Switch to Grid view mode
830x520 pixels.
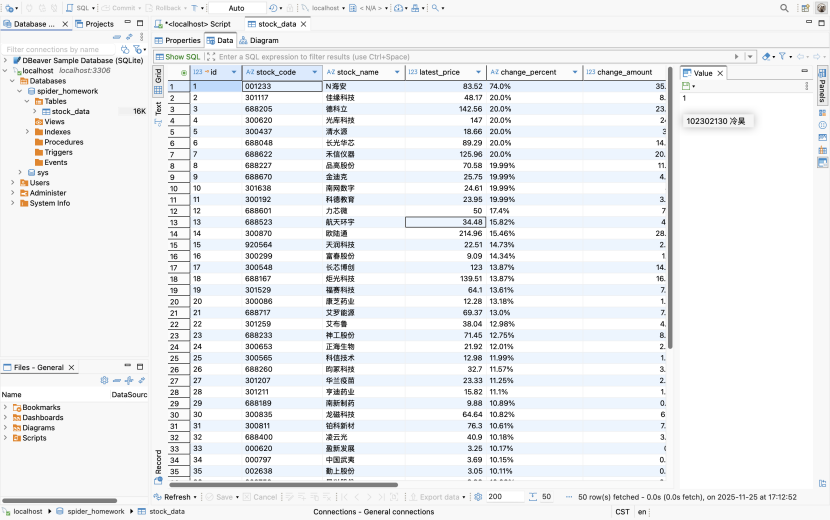[x=158, y=81]
